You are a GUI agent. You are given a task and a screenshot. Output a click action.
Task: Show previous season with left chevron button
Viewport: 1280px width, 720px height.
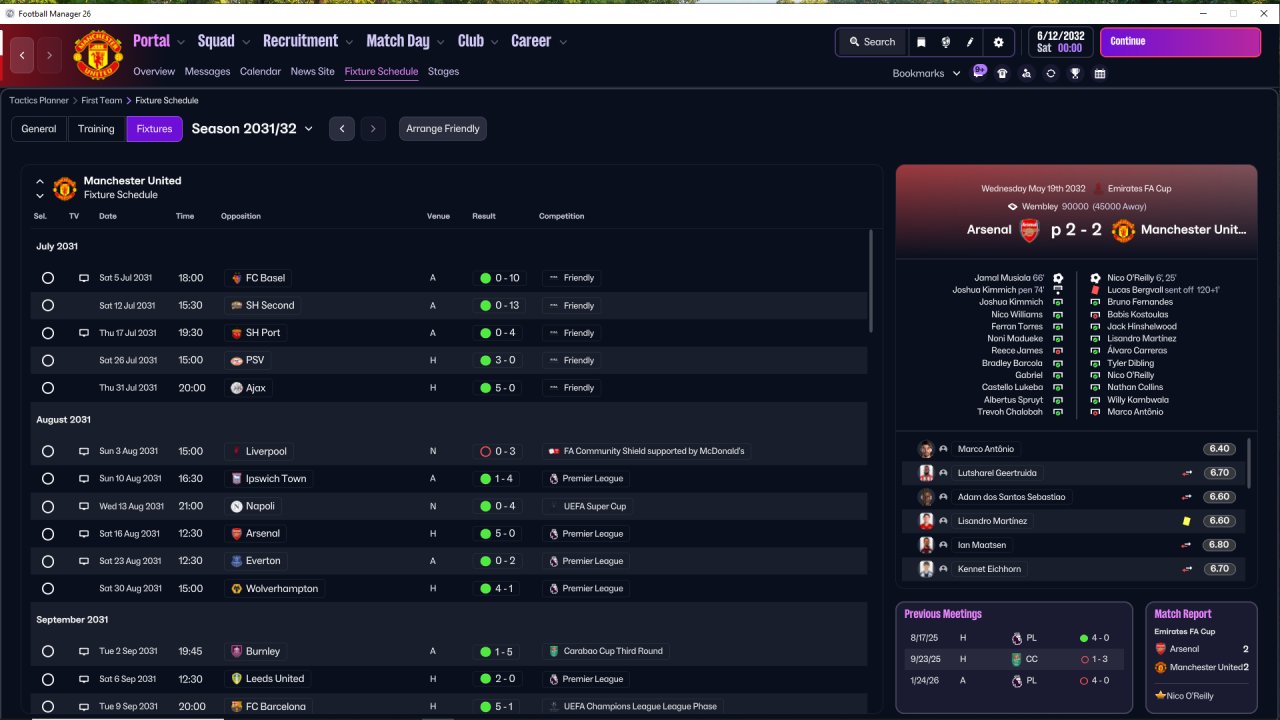point(342,128)
